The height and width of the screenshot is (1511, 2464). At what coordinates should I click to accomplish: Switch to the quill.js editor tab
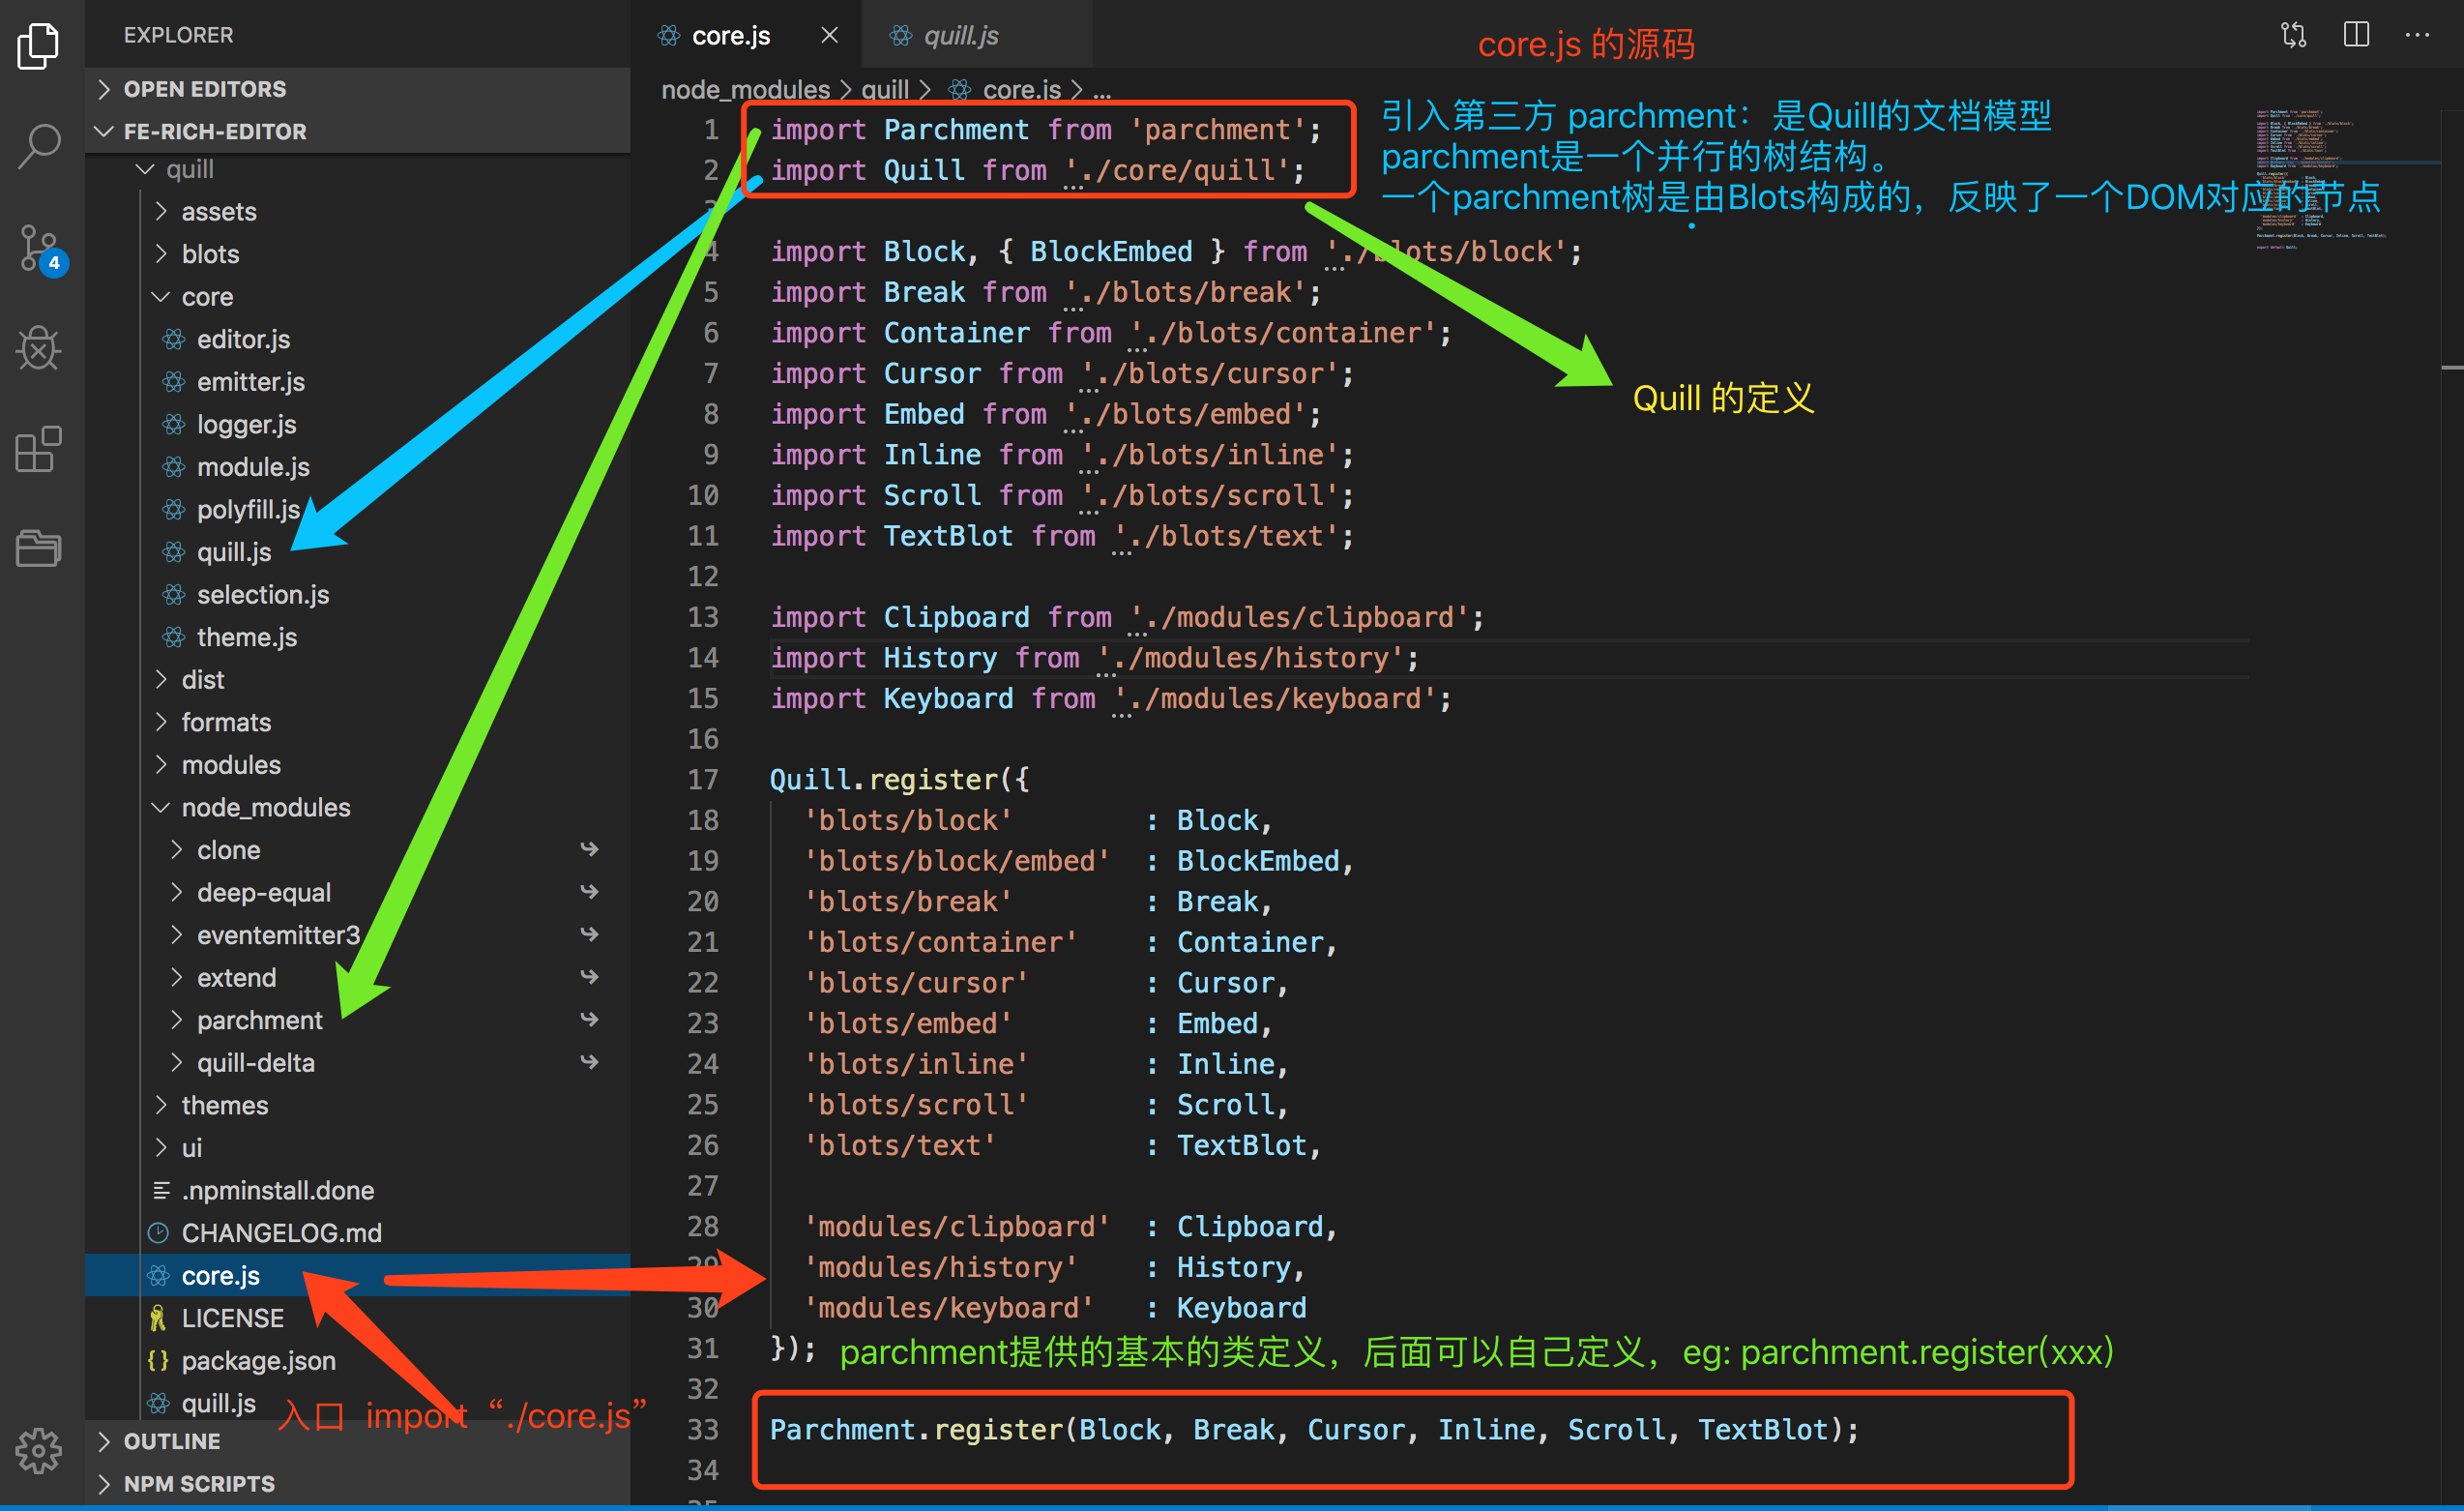tap(960, 36)
